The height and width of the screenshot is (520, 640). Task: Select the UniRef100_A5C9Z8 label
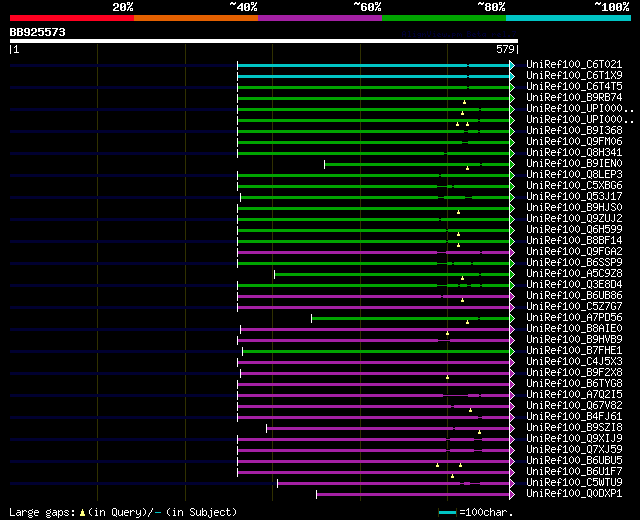[x=574, y=274]
